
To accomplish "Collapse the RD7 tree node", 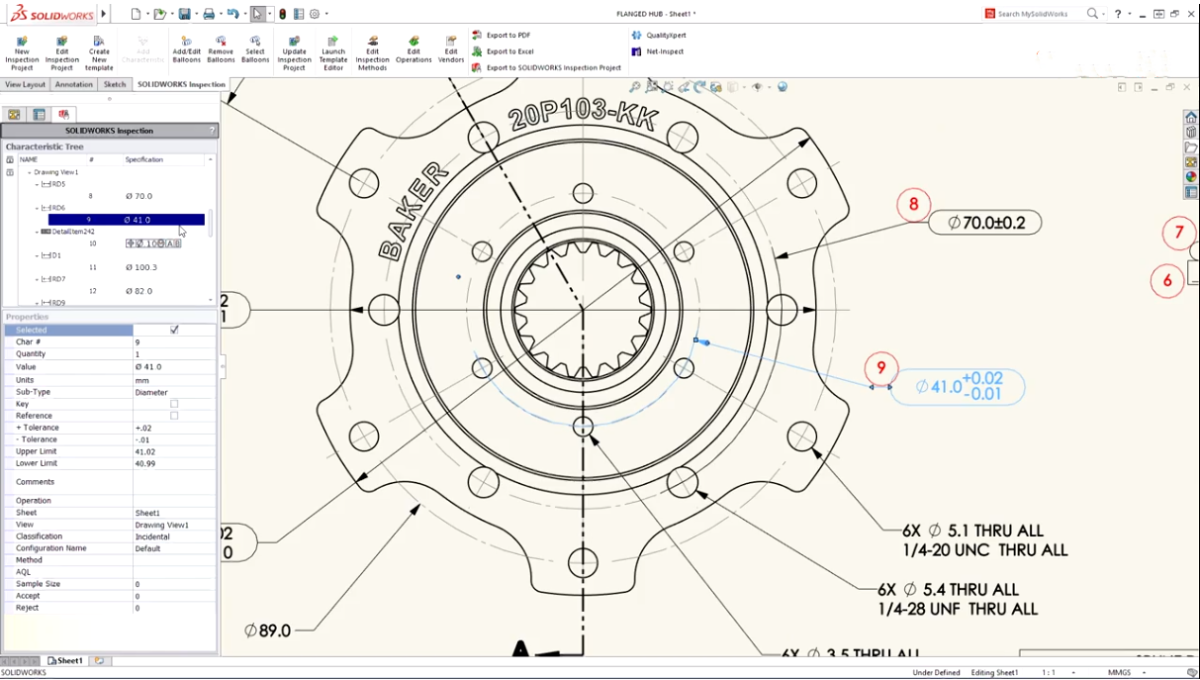I will point(37,280).
